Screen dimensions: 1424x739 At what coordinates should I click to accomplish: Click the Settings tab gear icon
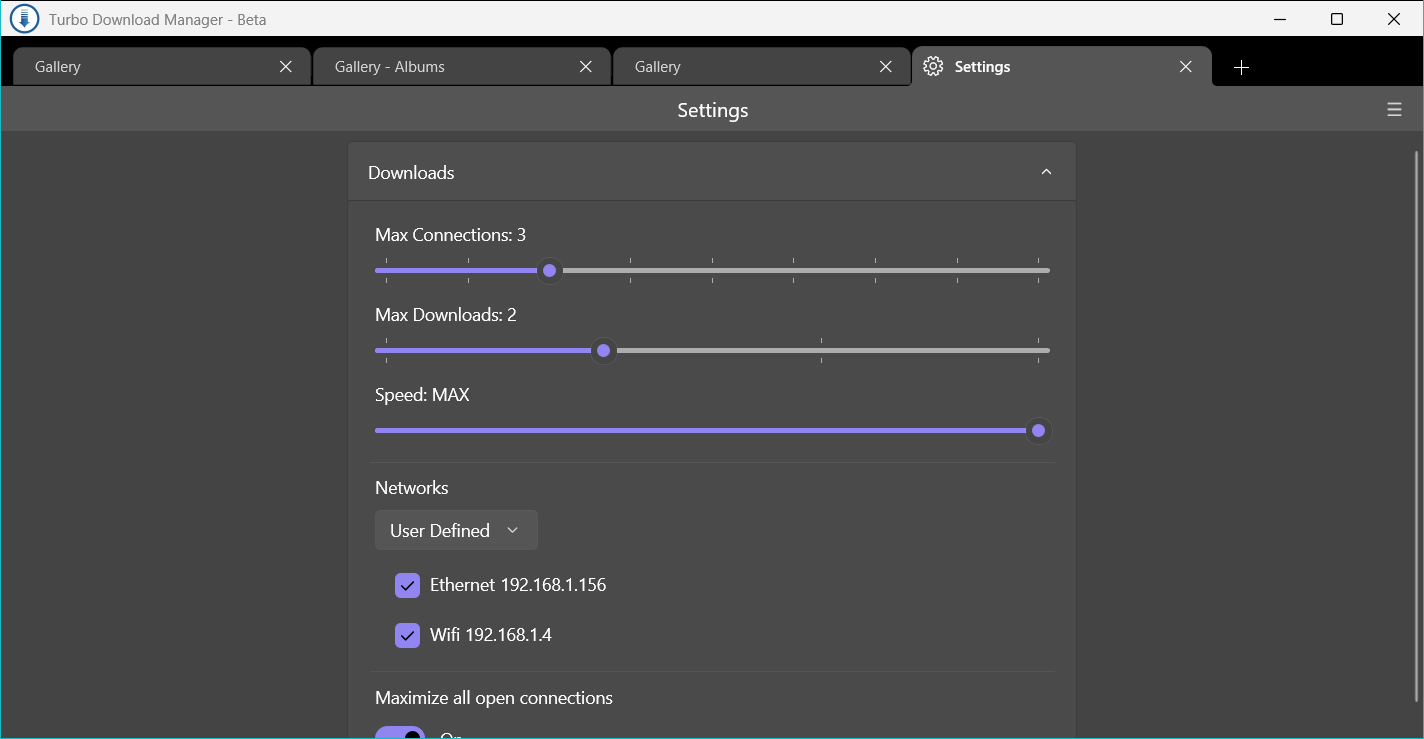tap(933, 67)
